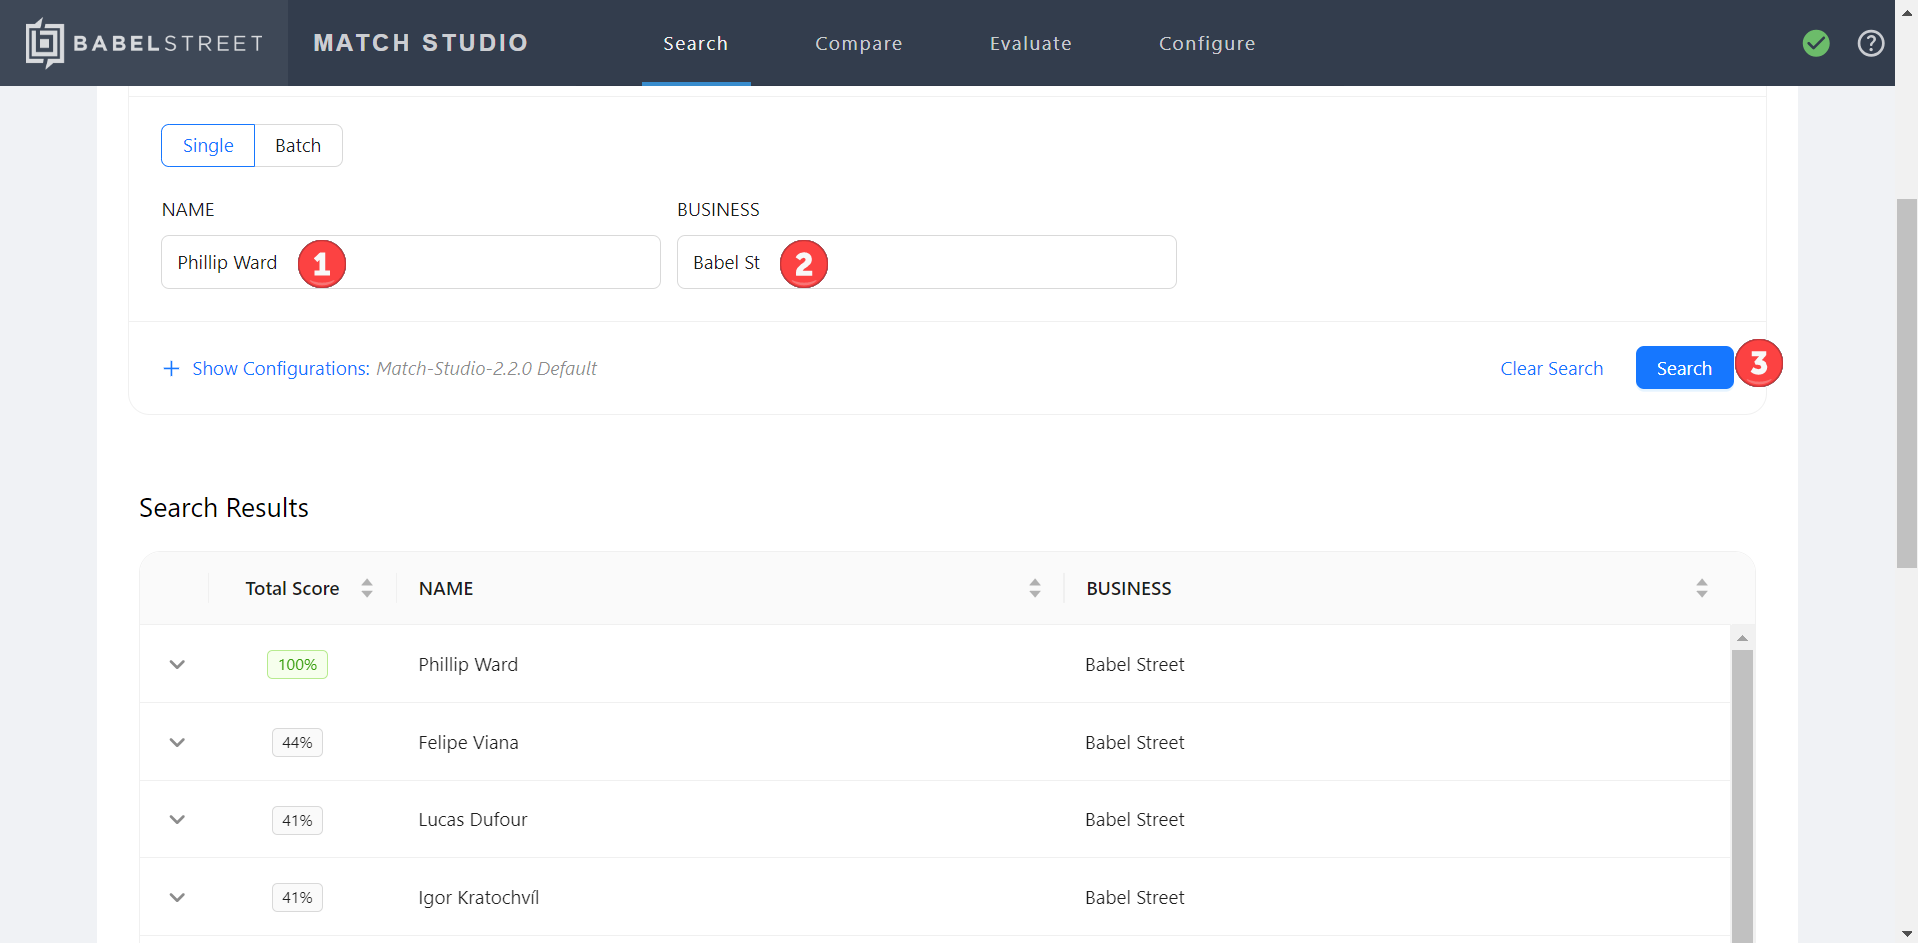Click the Search Results heading
The image size is (1918, 943).
point(224,508)
